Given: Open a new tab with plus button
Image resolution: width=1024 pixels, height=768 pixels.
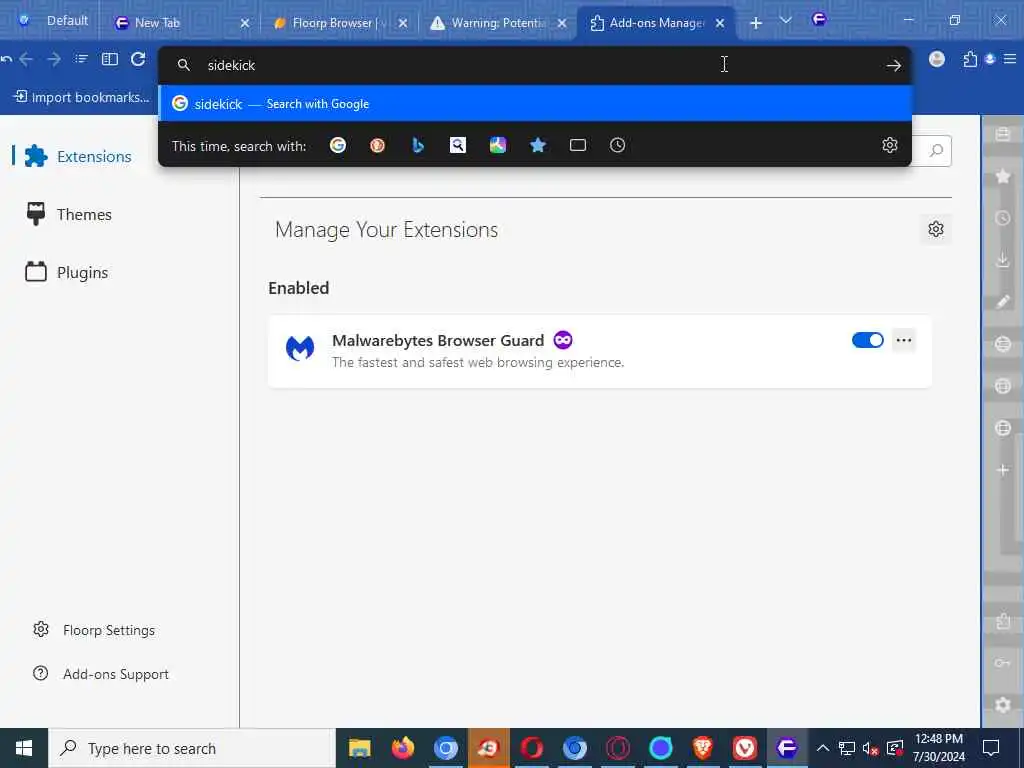Looking at the screenshot, I should 756,23.
